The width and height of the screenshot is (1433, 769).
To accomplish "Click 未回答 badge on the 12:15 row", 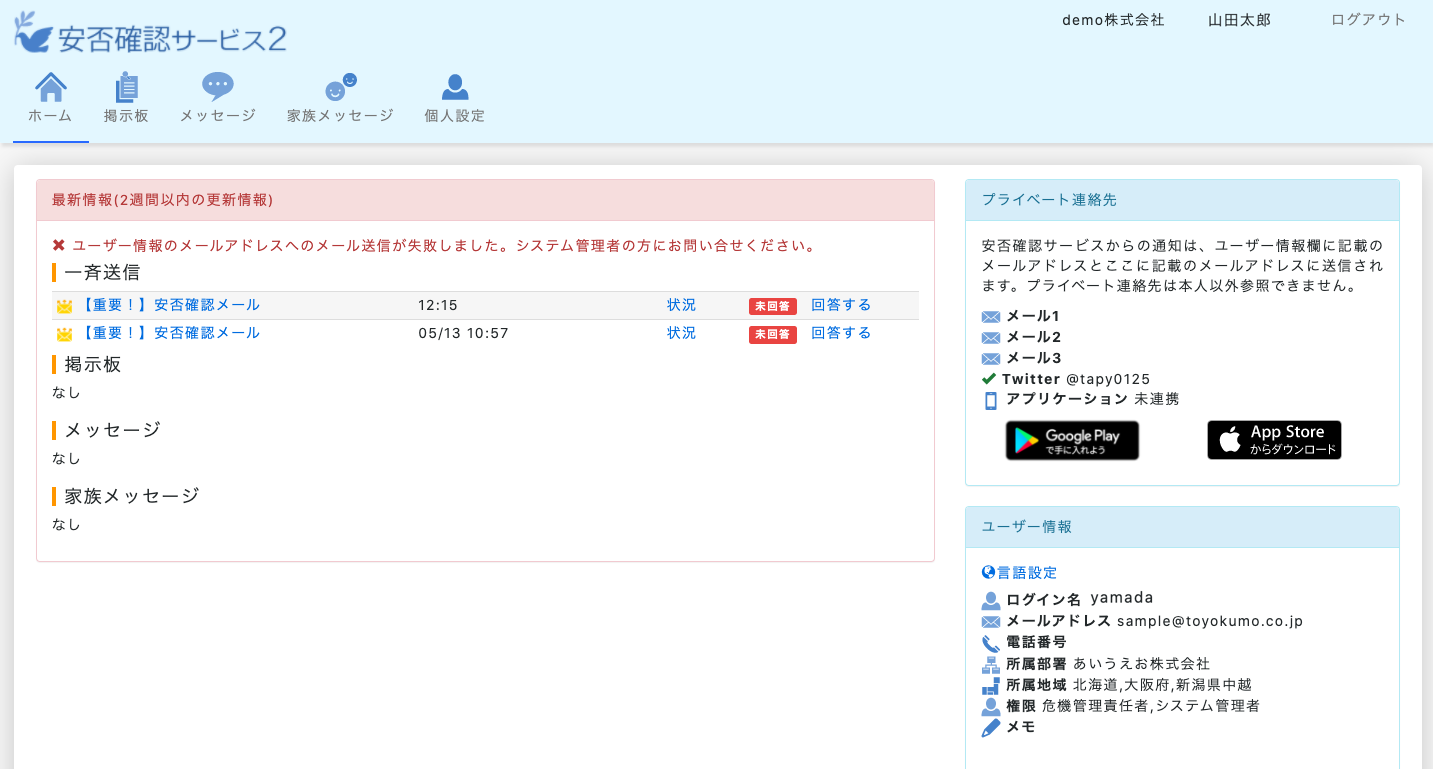I will 772,306.
